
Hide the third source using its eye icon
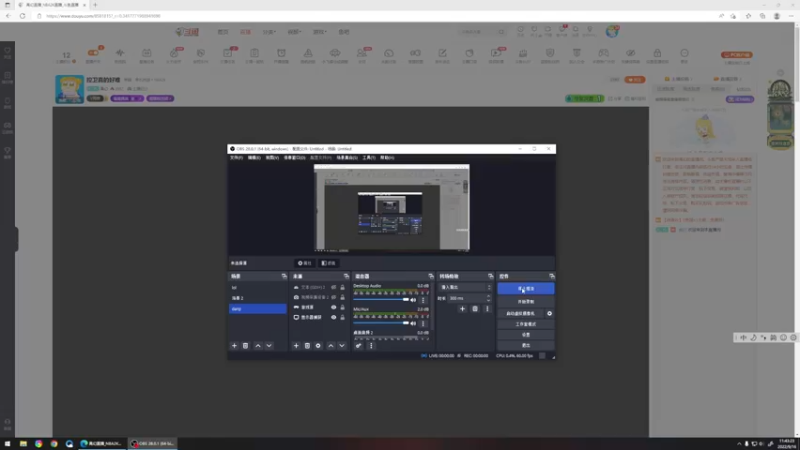[334, 307]
